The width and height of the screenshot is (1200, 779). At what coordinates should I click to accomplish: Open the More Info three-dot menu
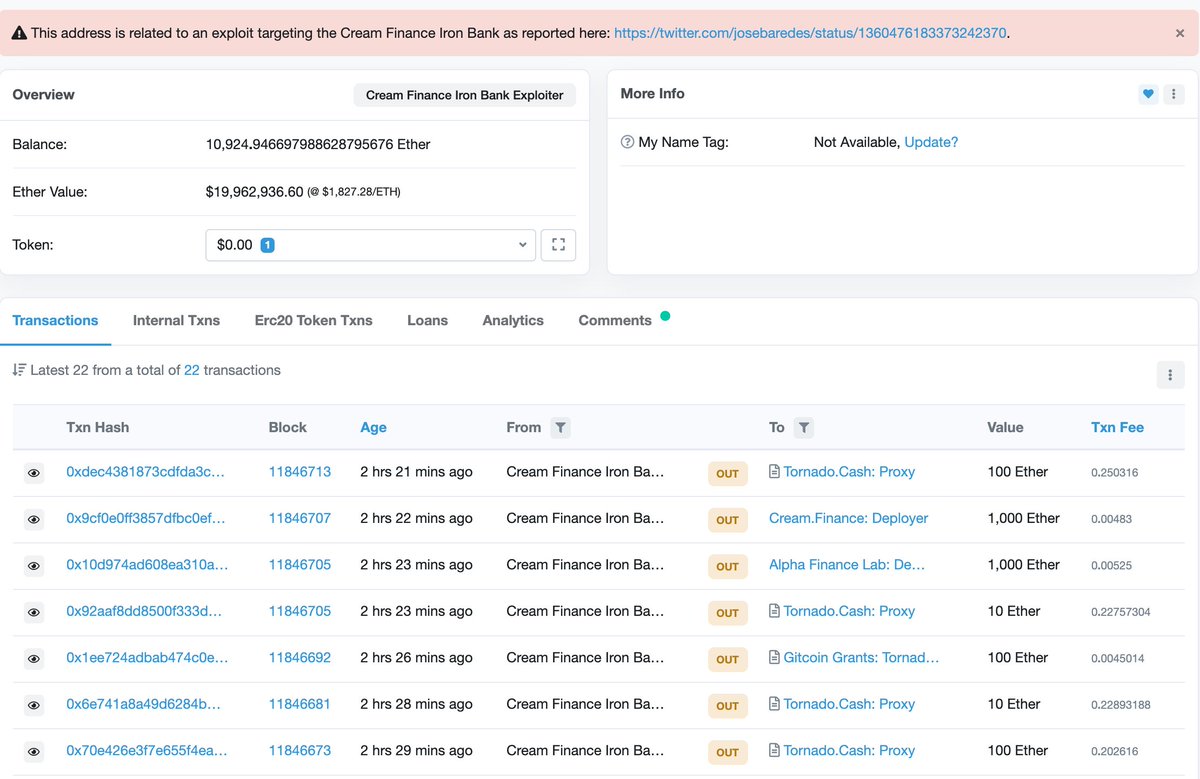1172,94
